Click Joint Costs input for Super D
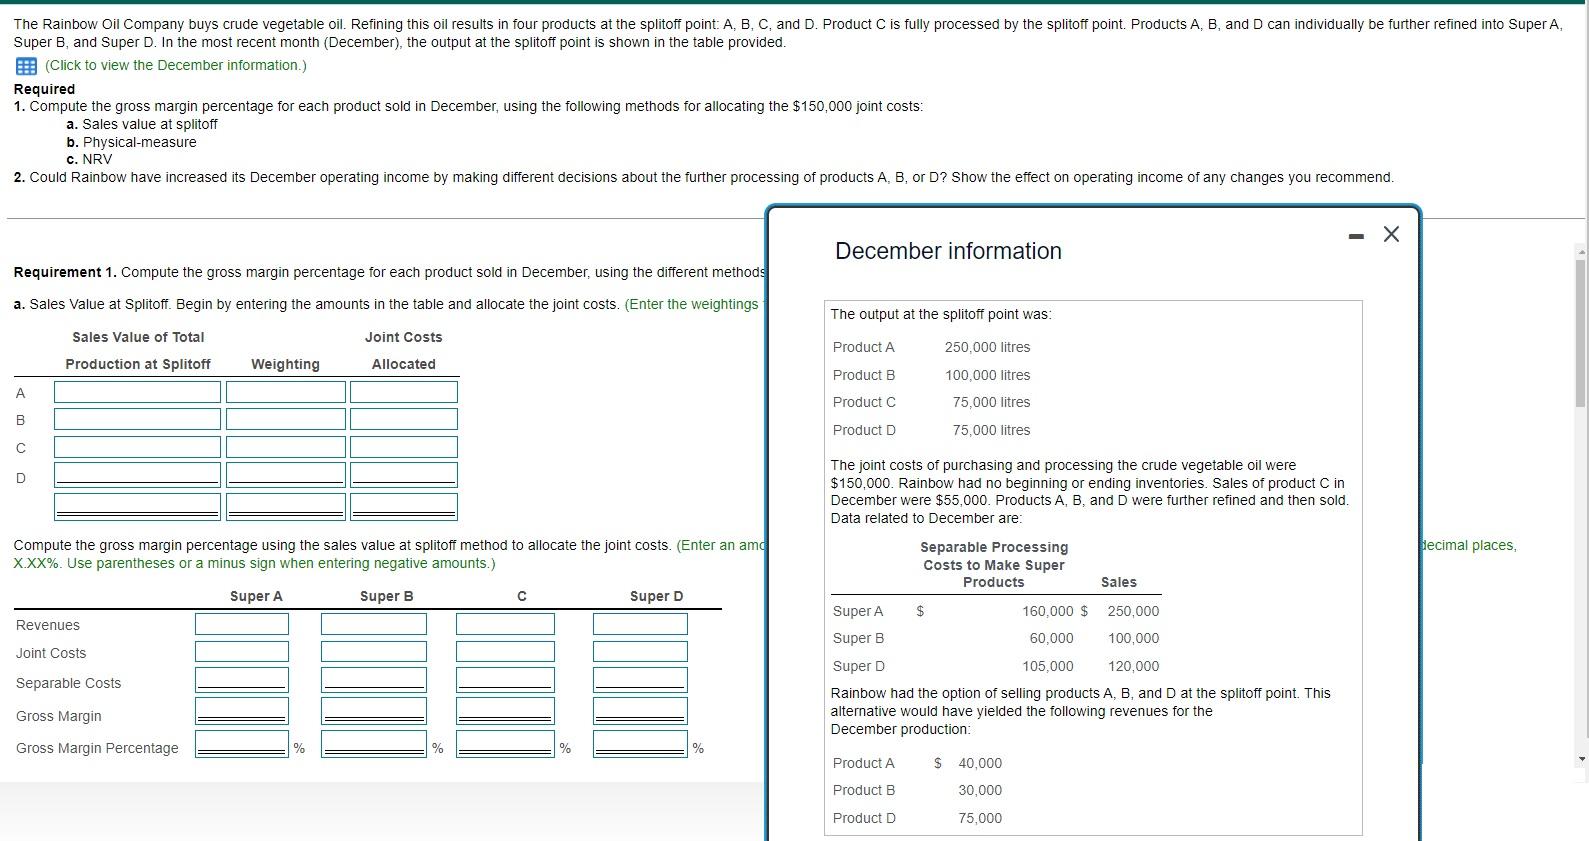The height and width of the screenshot is (841, 1589). pyautogui.click(x=640, y=652)
